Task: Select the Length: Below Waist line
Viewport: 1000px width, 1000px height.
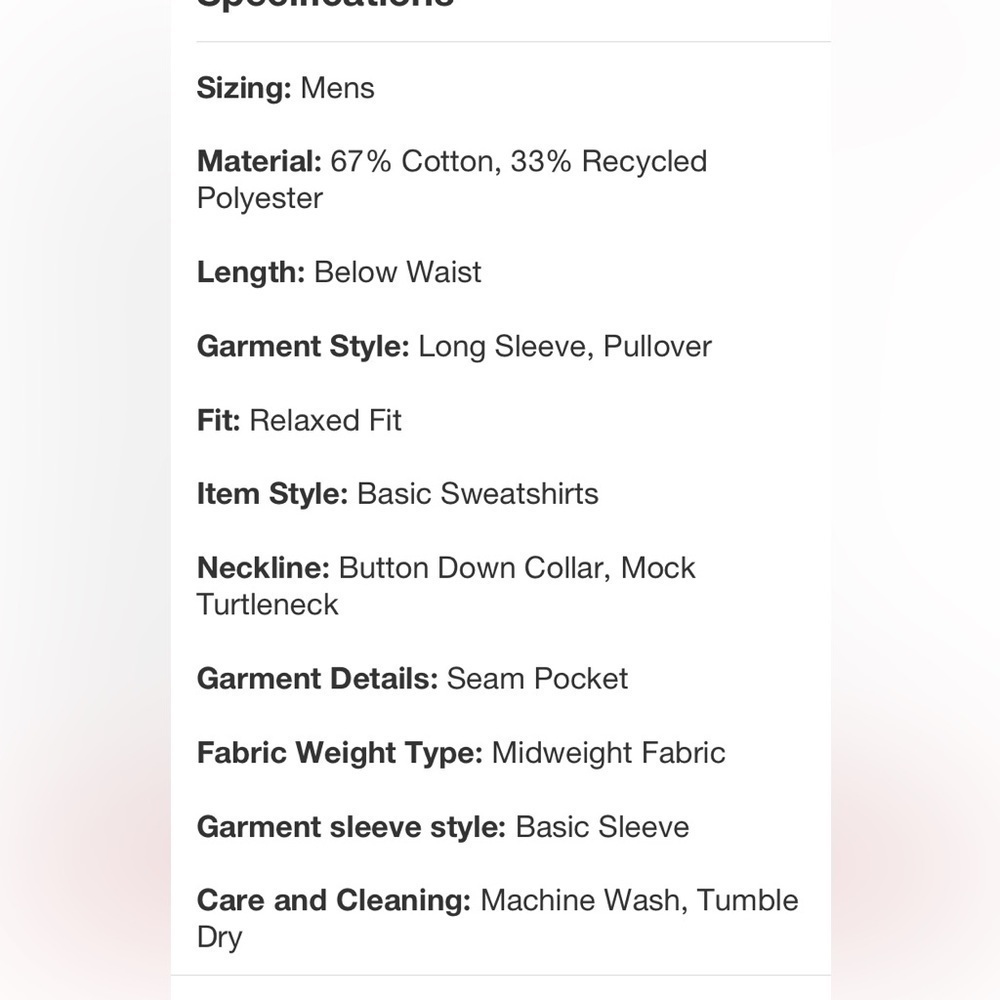Action: [339, 272]
